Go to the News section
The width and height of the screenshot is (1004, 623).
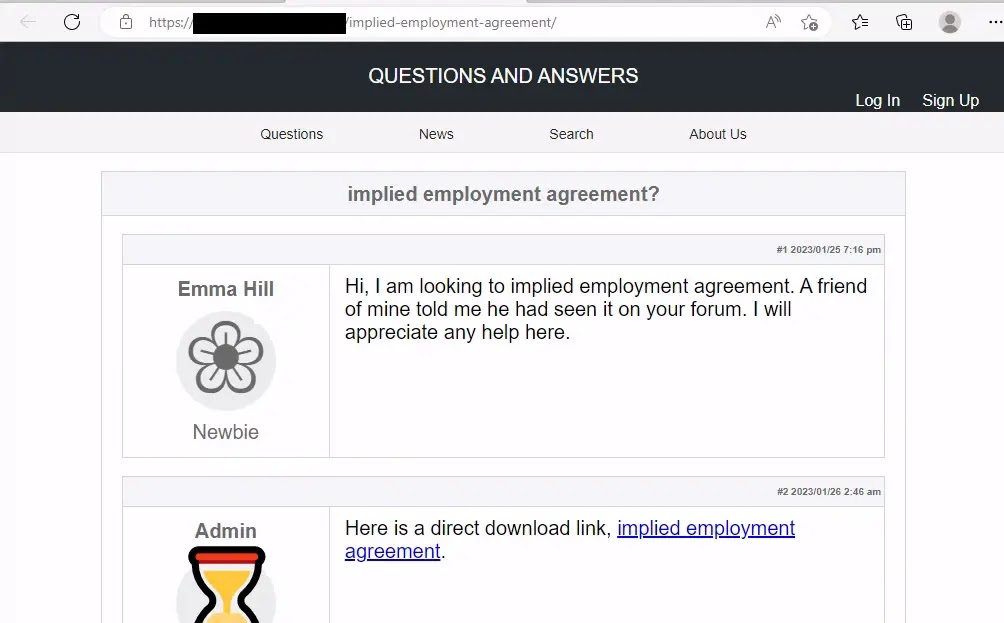pyautogui.click(x=436, y=134)
